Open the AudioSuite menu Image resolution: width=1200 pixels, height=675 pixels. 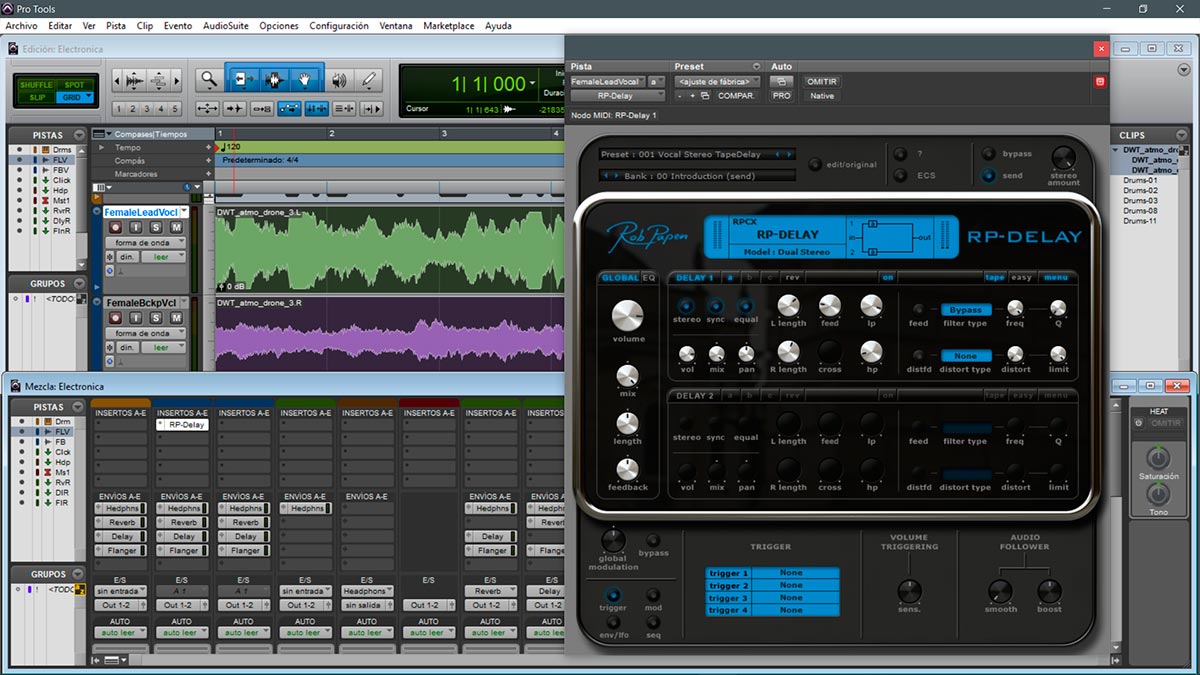coord(226,25)
